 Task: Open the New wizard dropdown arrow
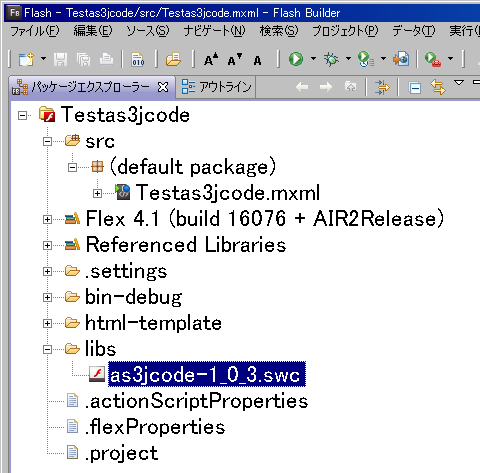tap(44, 59)
